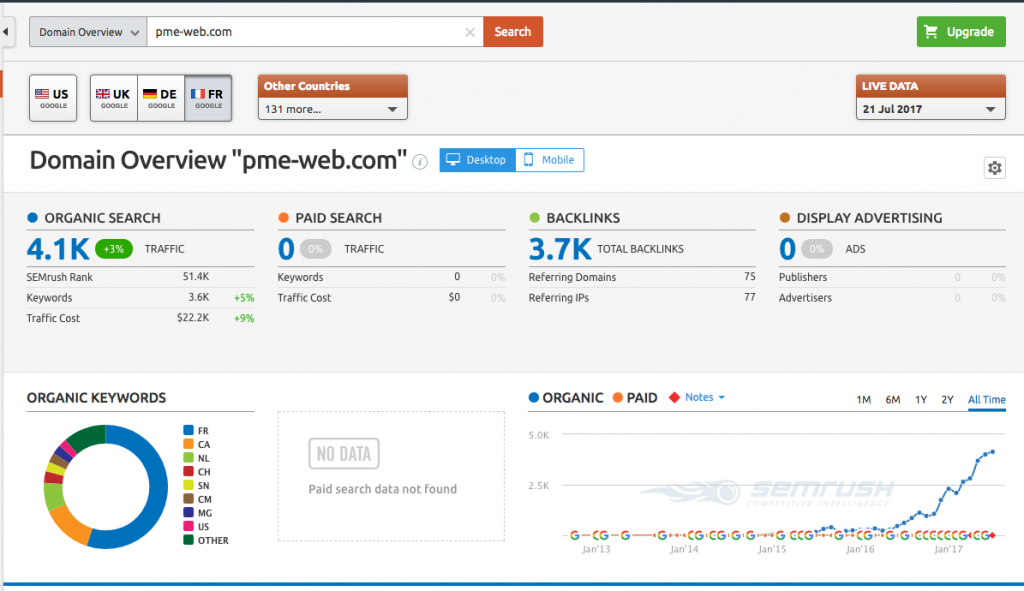The height and width of the screenshot is (591, 1024).
Task: Click the Referring Domains 75 value
Action: 750,277
